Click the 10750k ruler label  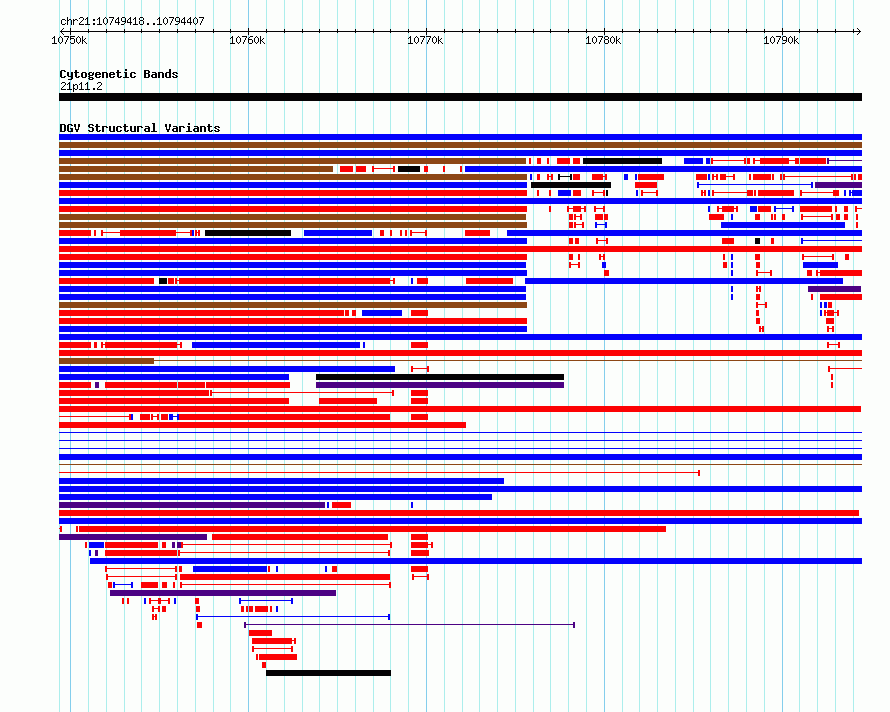coord(69,40)
